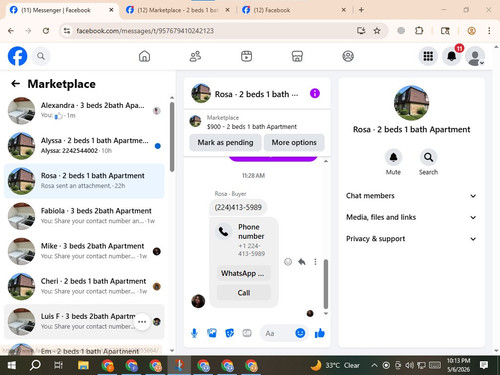Open the weather widget 33°C Clear
500x375 pixels.
pos(335,365)
